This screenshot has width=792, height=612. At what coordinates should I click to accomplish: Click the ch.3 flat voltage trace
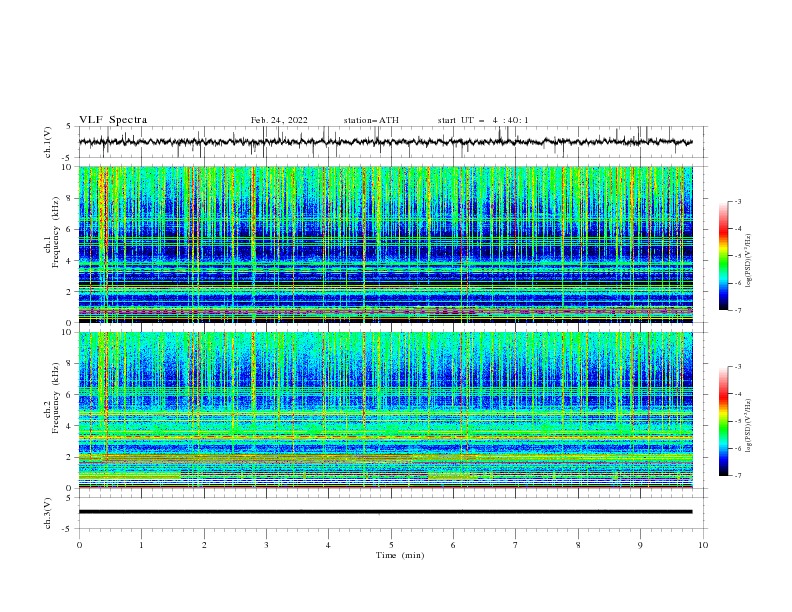[x=385, y=512]
